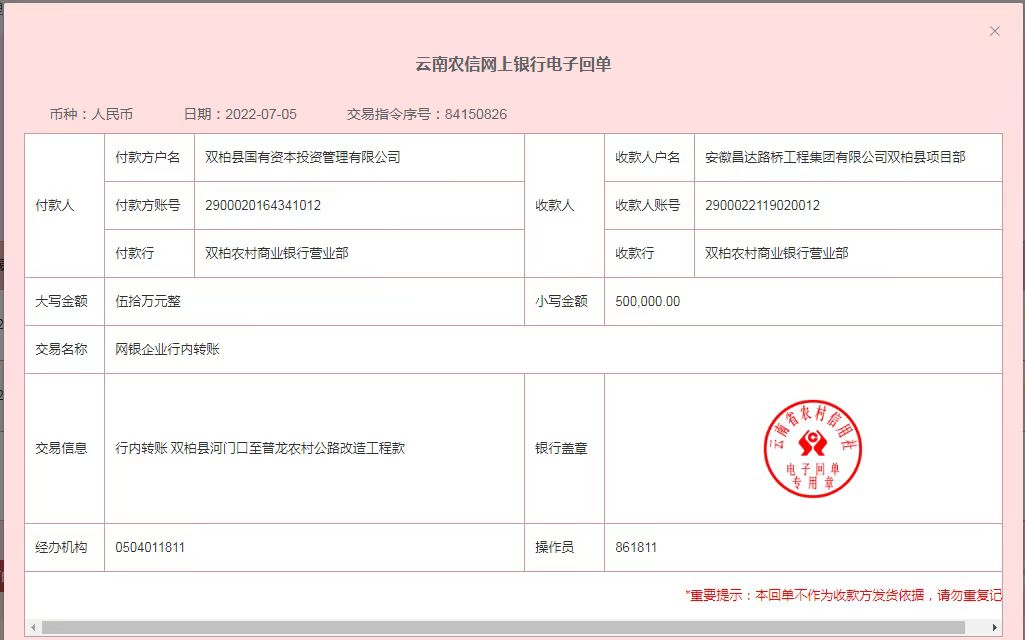Click the red important notice text
1025x640 pixels.
[842, 595]
